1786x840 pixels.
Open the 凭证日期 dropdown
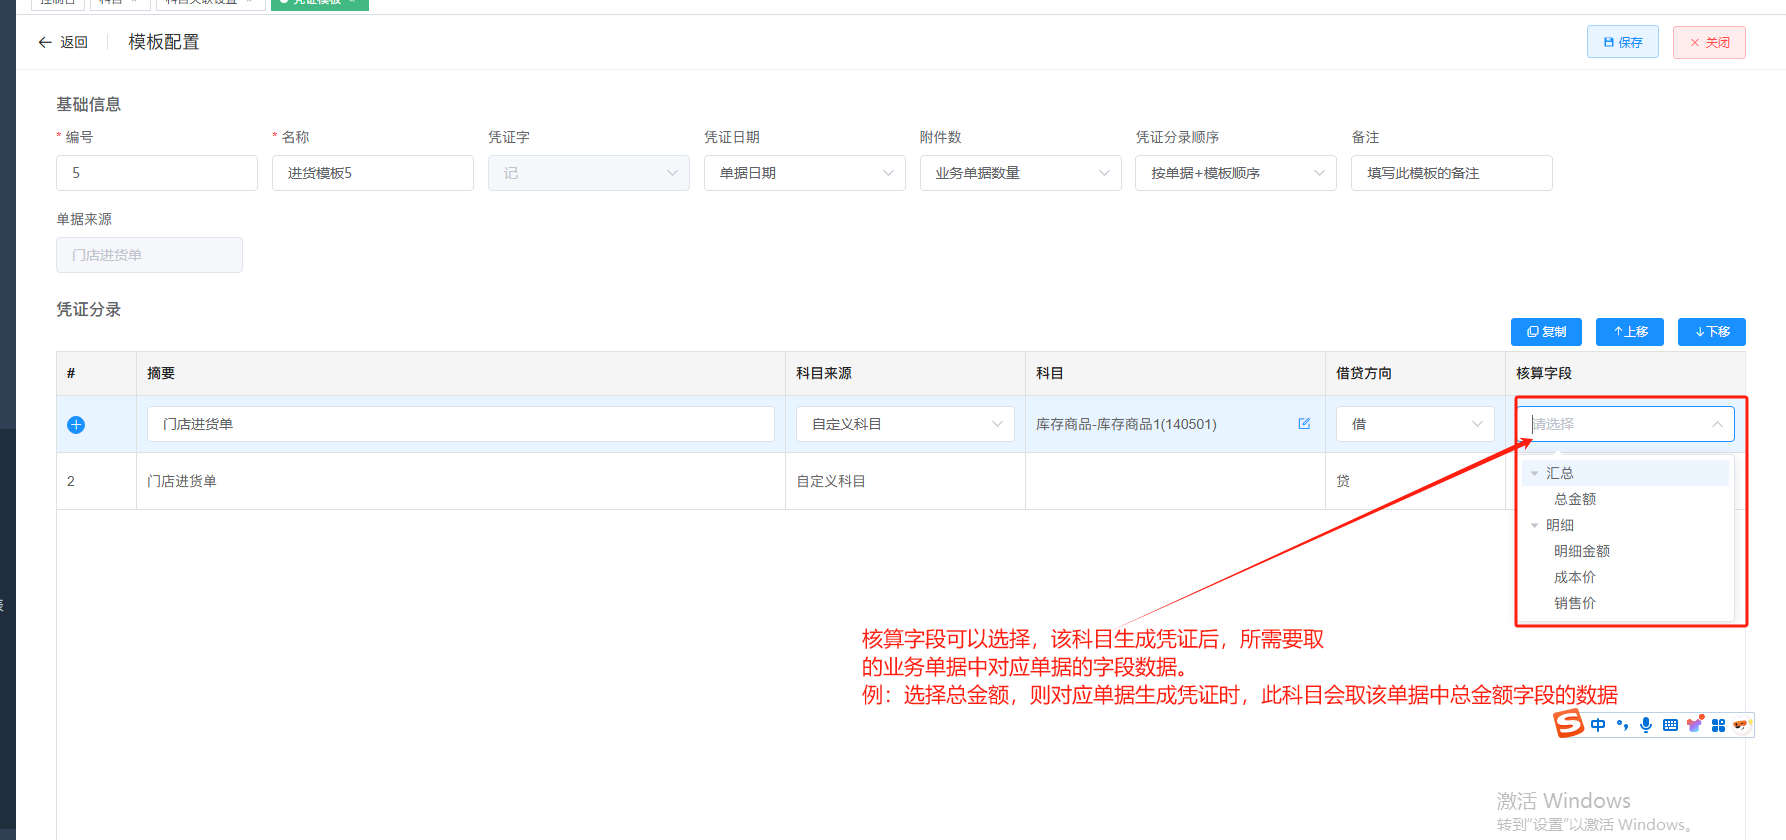805,173
